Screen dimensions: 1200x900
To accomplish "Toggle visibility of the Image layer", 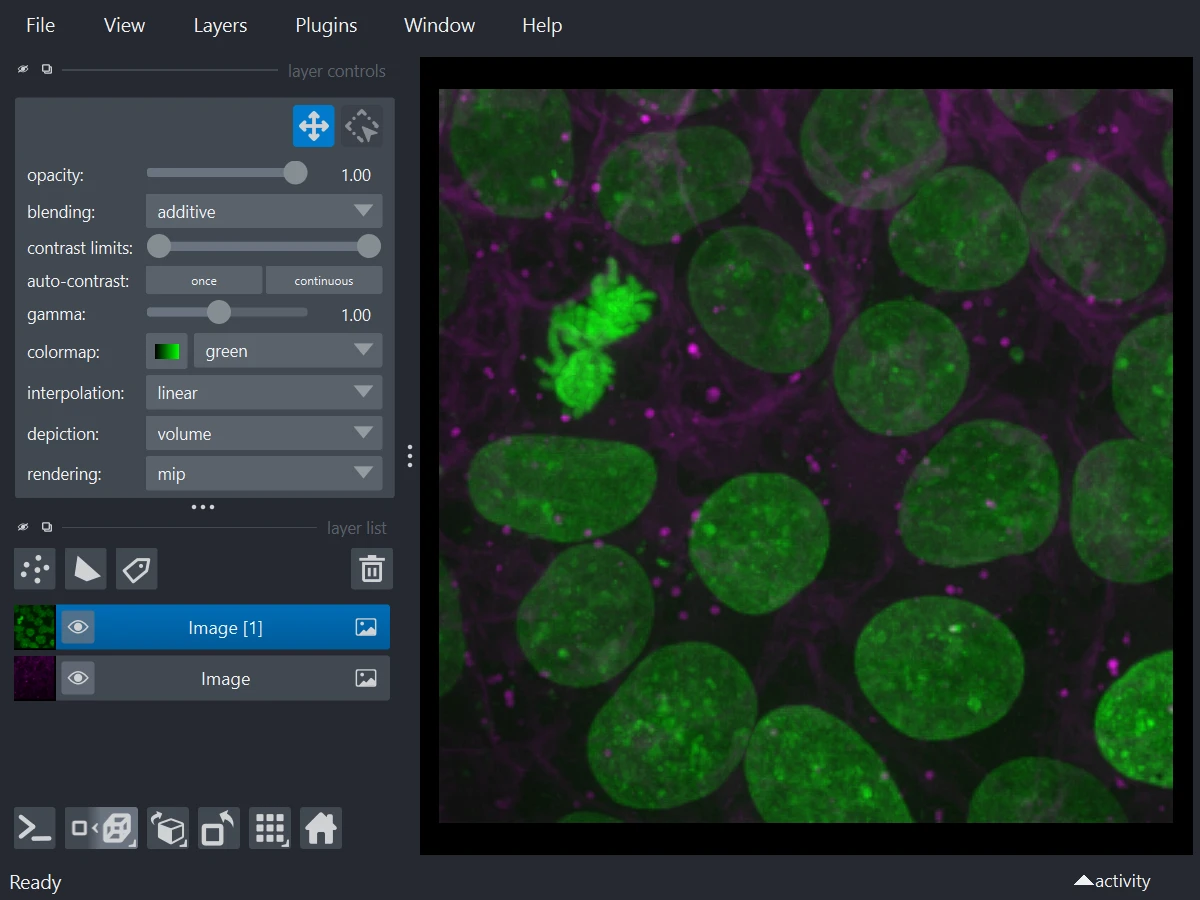I will point(78,679).
